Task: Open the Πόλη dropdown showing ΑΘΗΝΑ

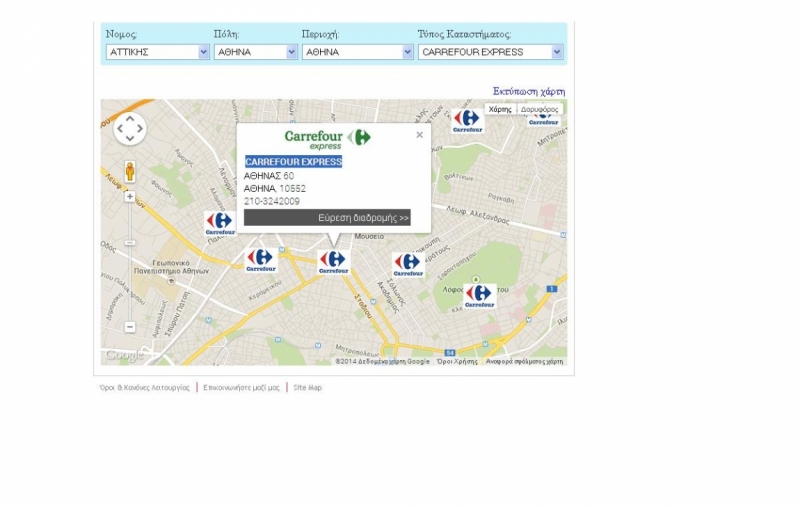Action: [256, 52]
